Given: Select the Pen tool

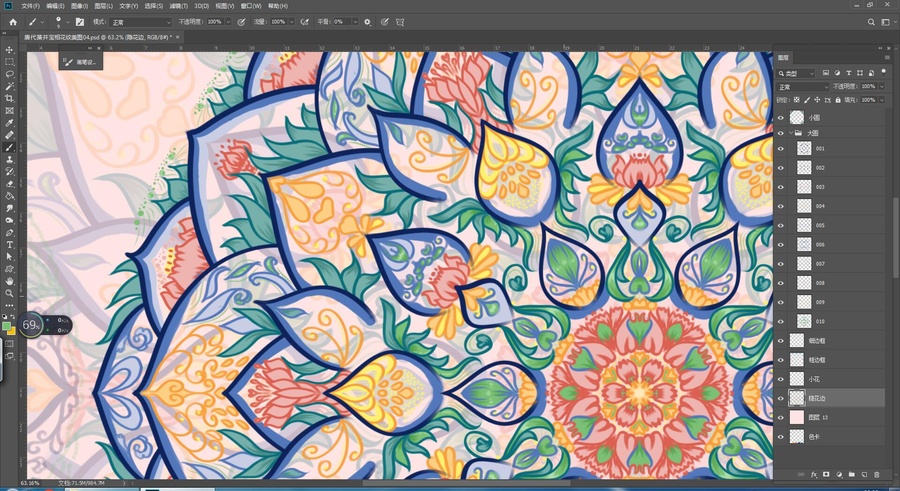Looking at the screenshot, I should coord(9,233).
